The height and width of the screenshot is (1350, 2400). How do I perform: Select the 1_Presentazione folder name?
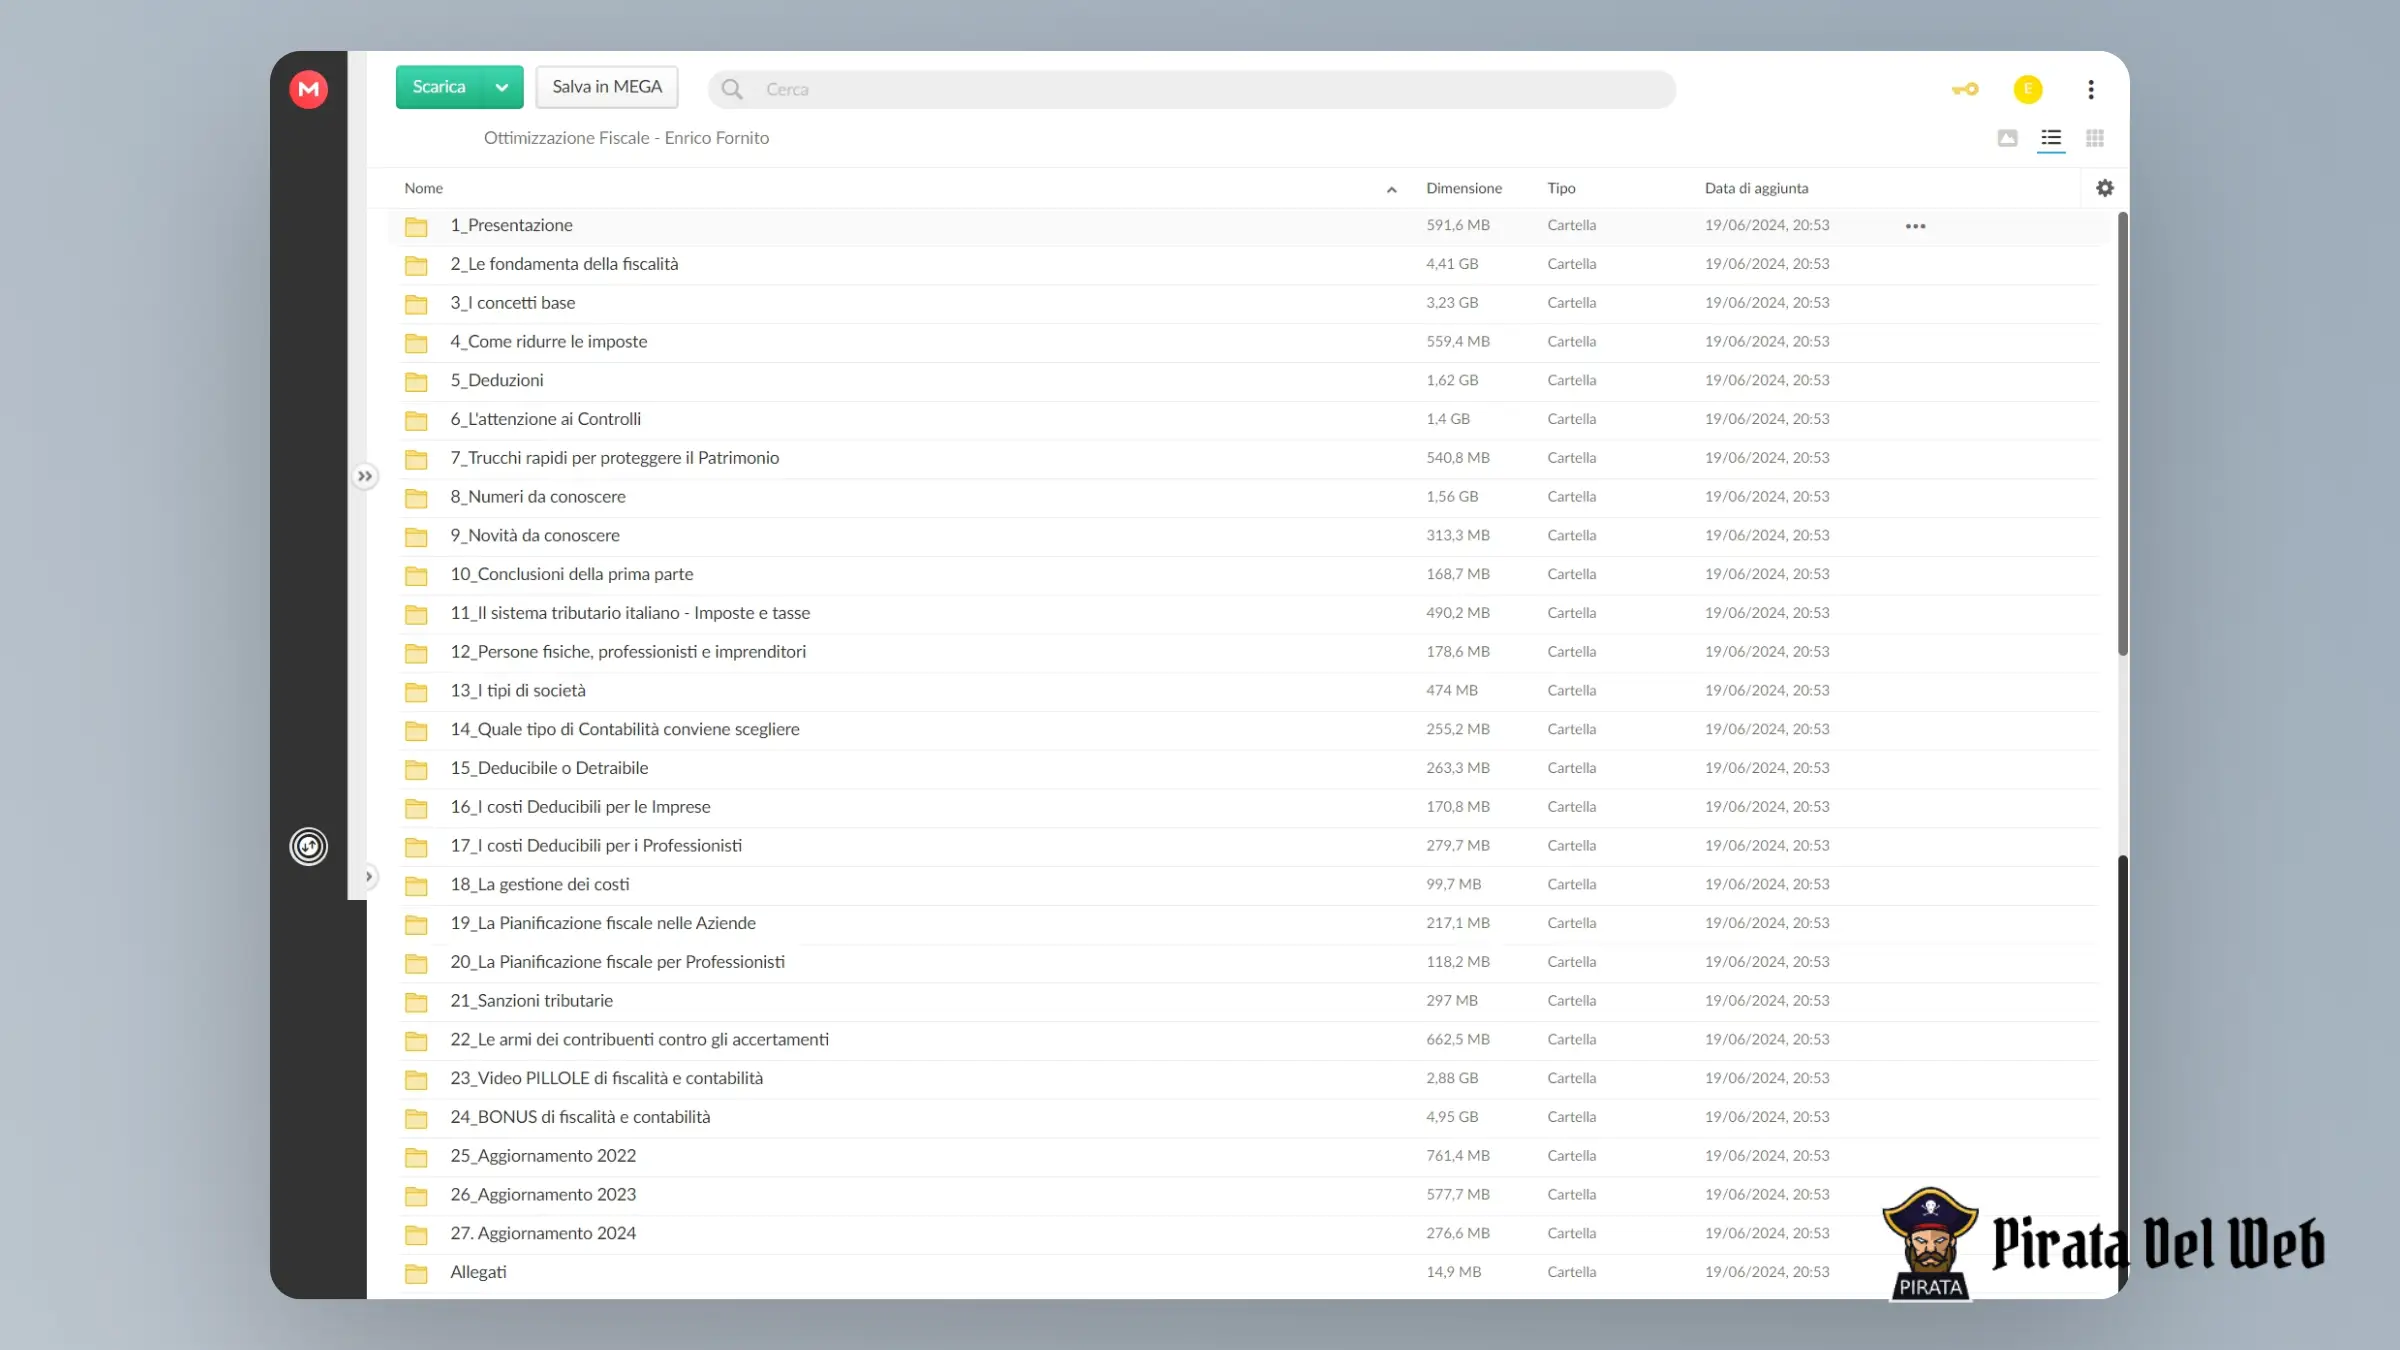pos(511,225)
